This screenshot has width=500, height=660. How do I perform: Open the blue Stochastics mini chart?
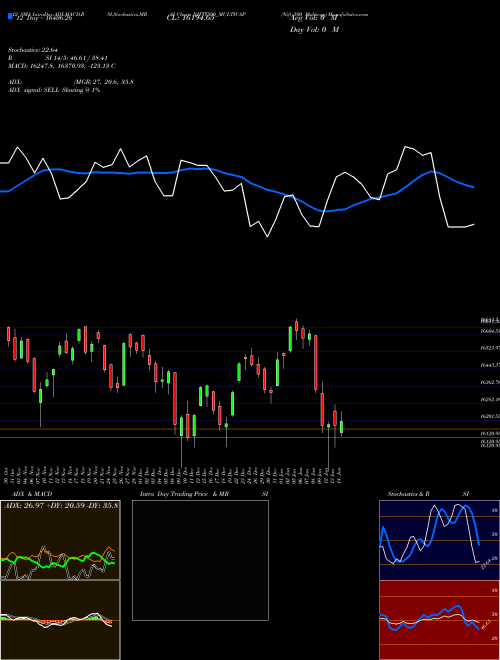pos(439,540)
